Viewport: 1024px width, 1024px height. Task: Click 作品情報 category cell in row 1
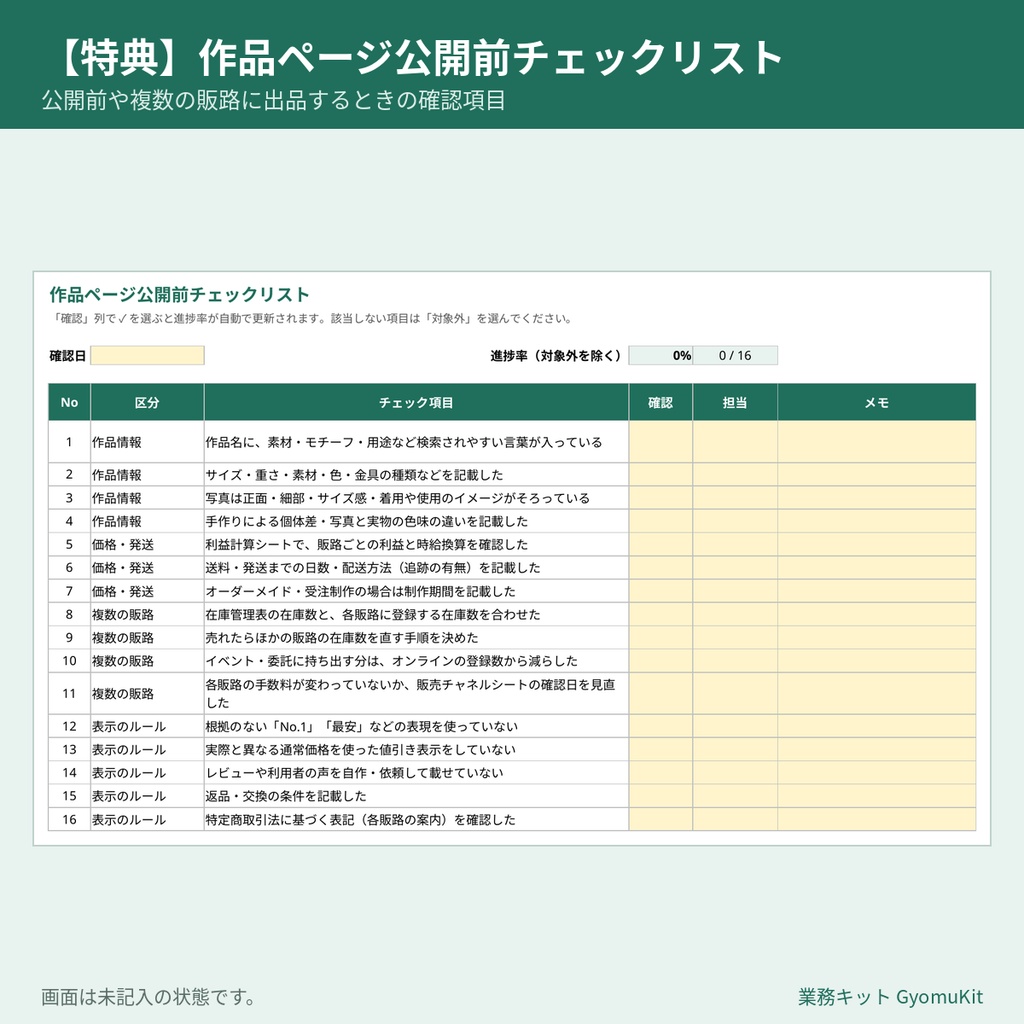click(x=147, y=442)
